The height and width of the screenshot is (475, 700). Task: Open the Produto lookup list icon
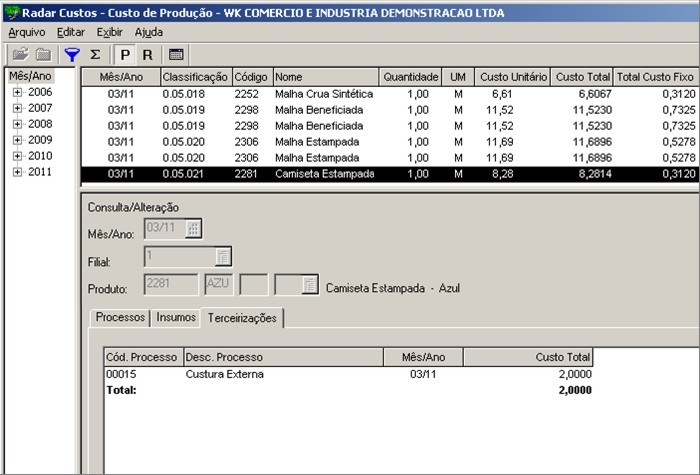(309, 286)
